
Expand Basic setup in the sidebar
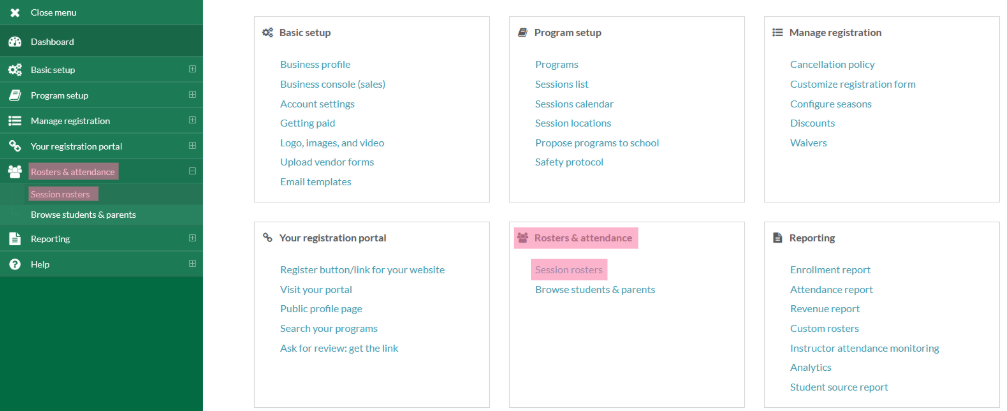(192, 70)
